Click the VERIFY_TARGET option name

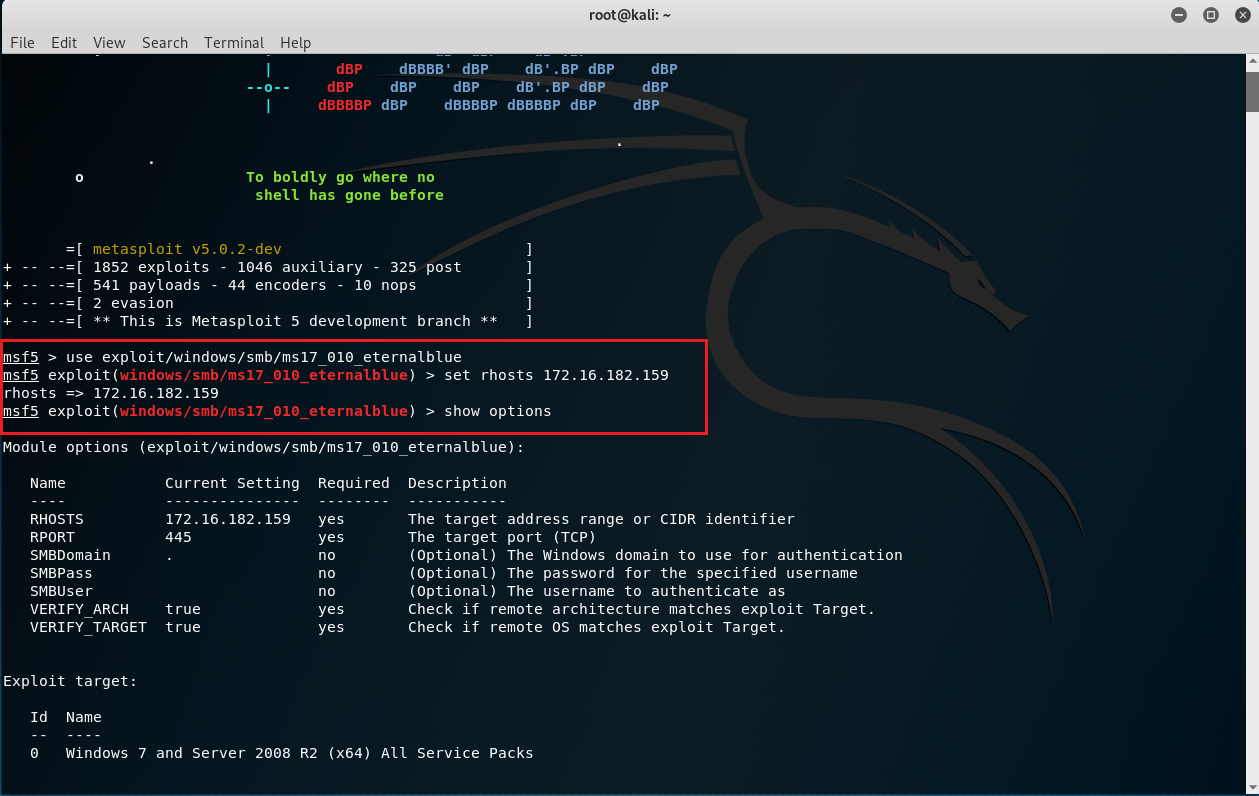[88, 627]
